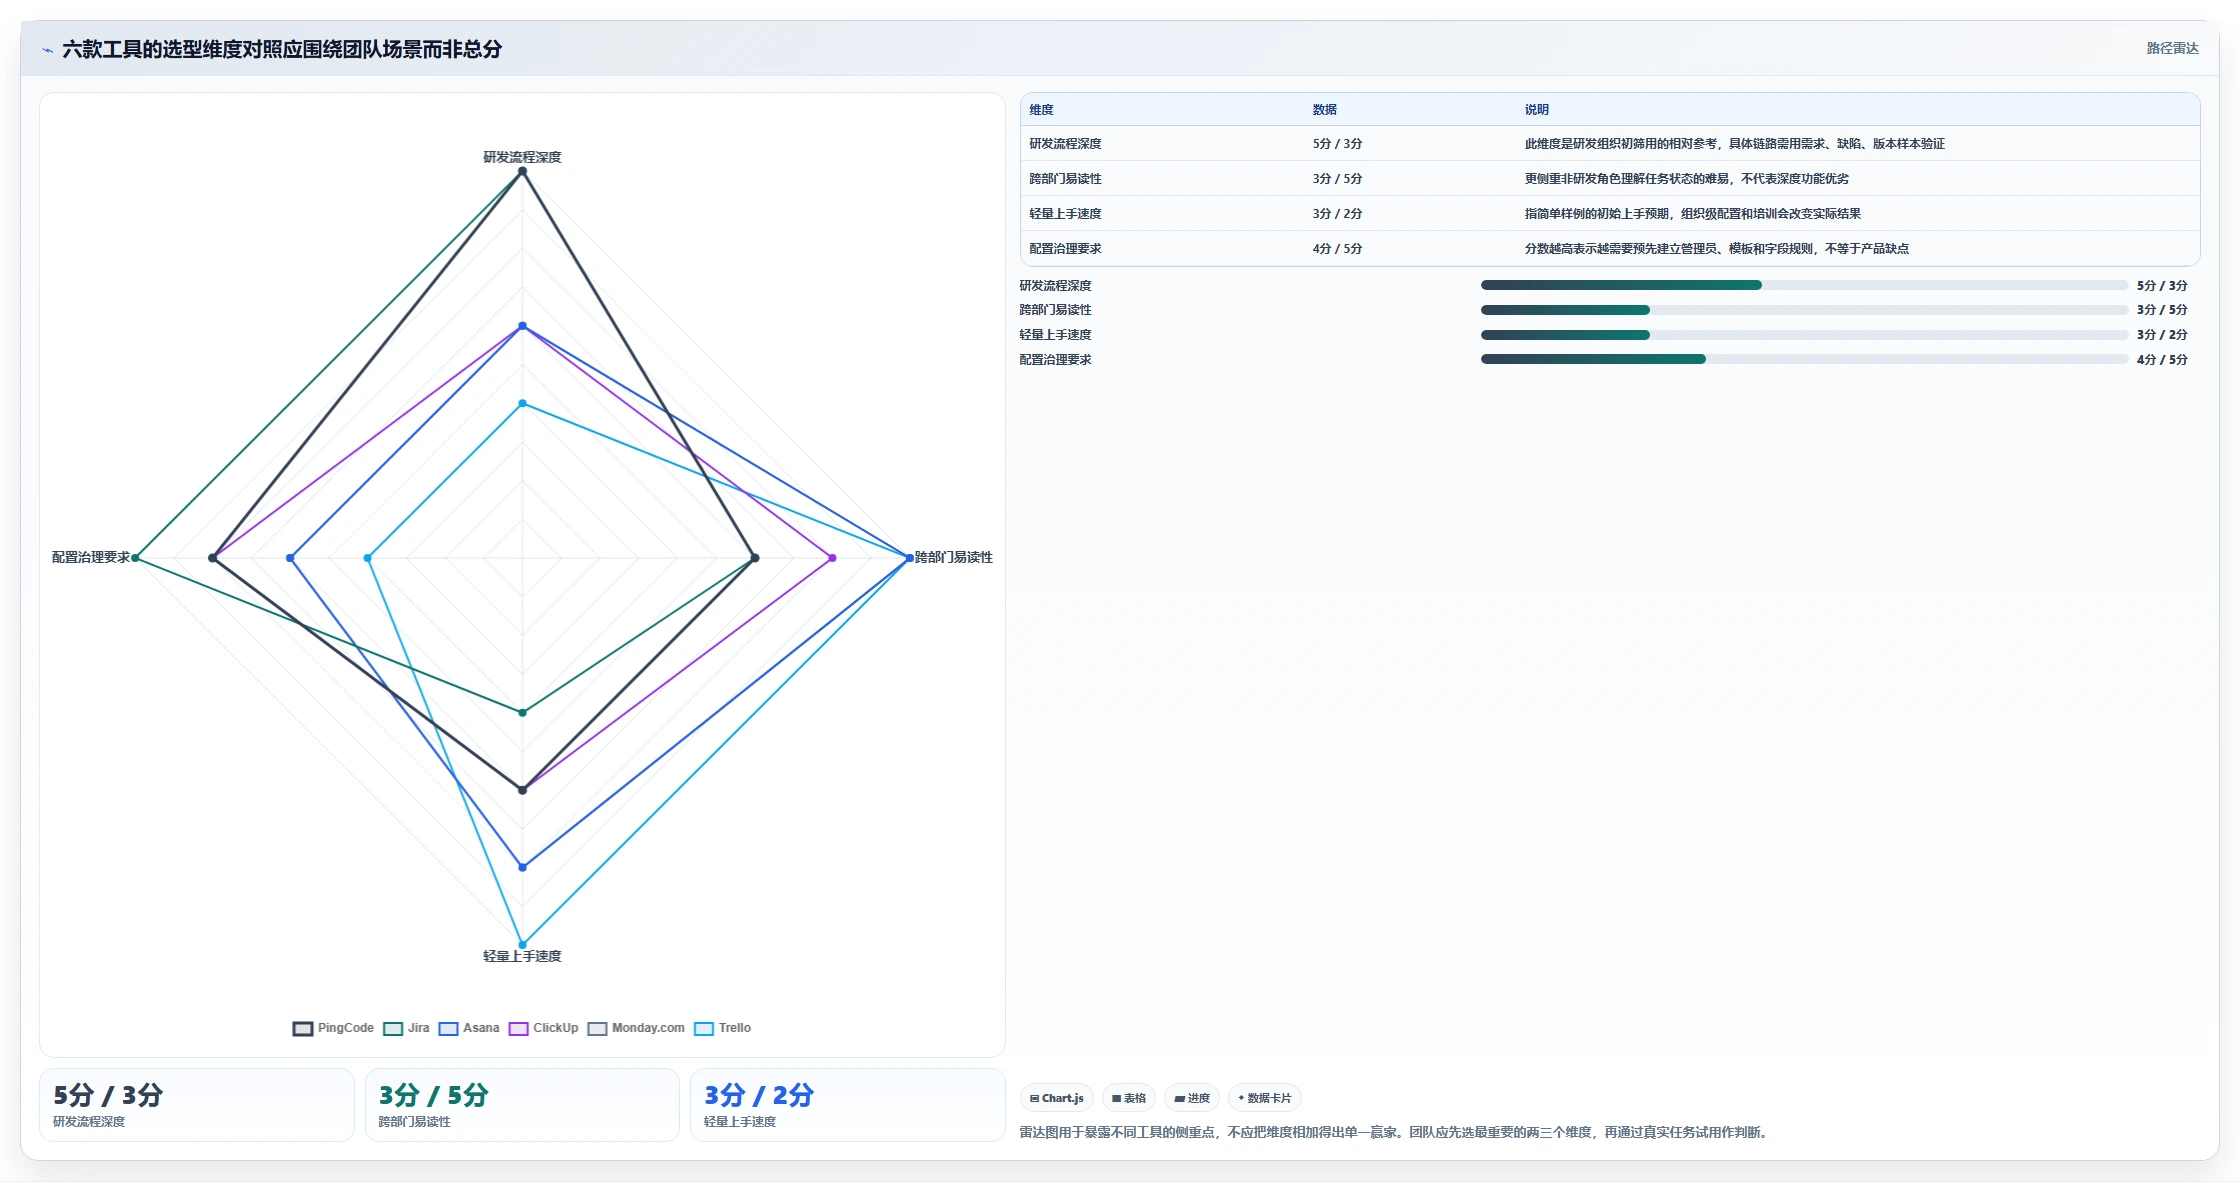Click the Chart.js tag chip
The width and height of the screenshot is (2240, 1182).
click(x=1057, y=1098)
